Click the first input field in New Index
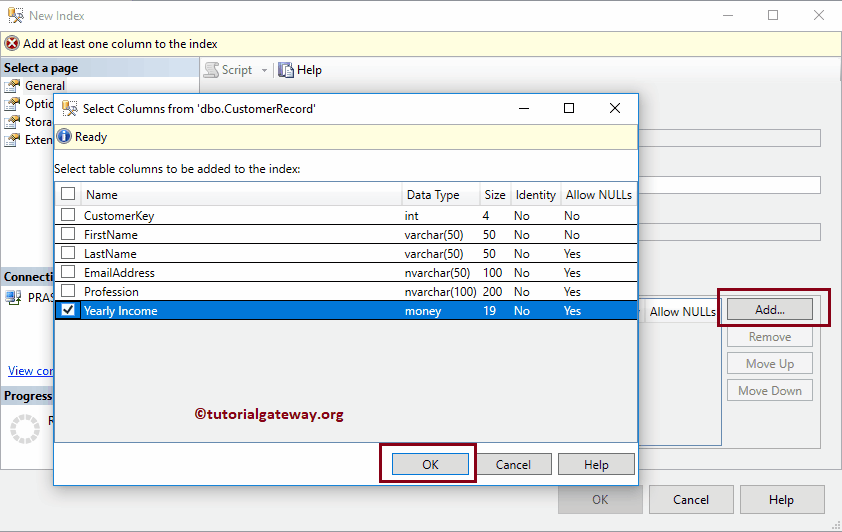This screenshot has height=532, width=842. (729, 138)
